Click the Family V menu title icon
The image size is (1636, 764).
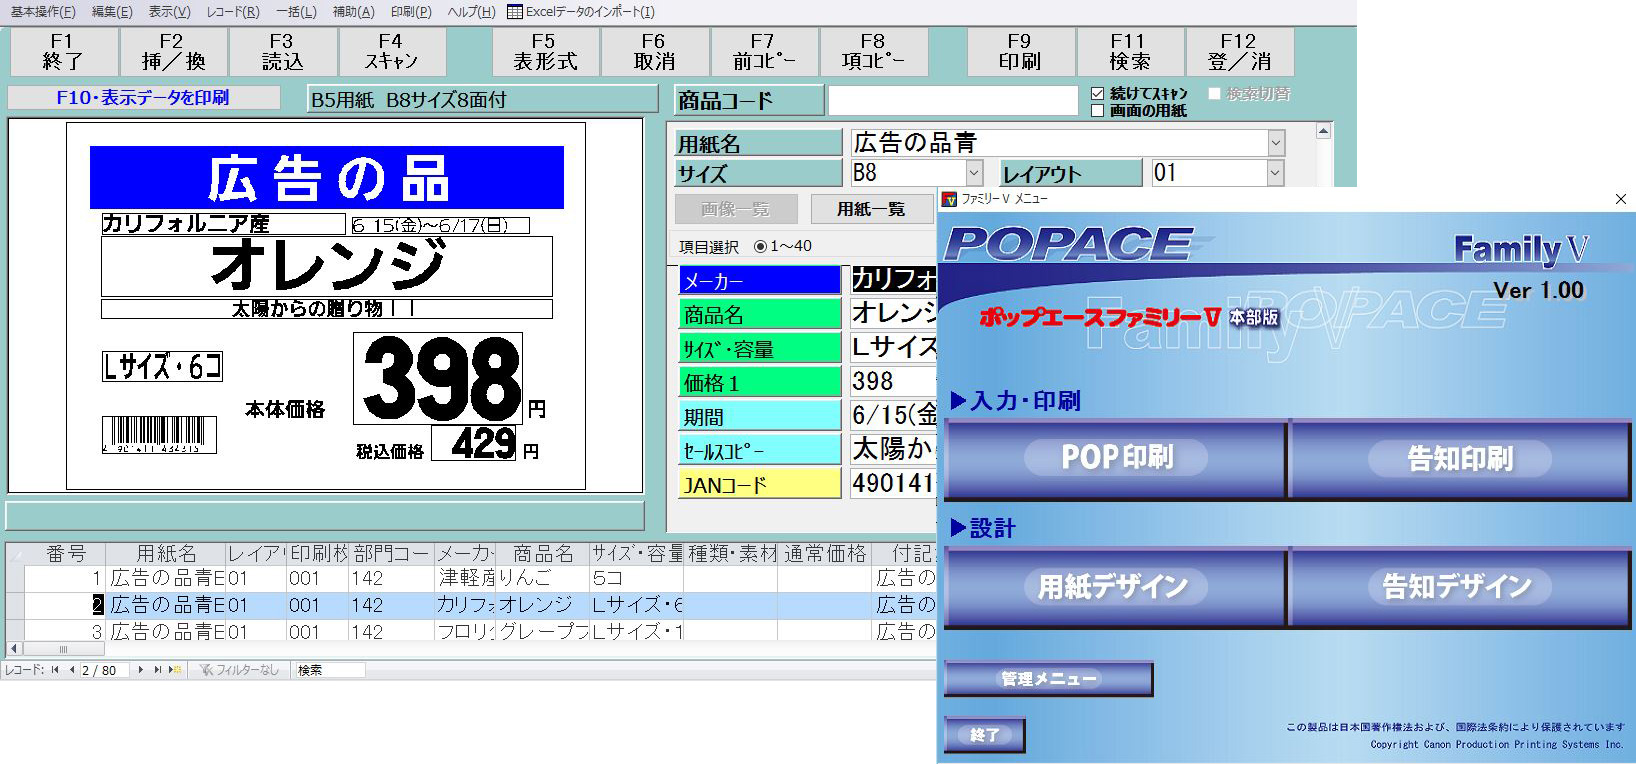click(950, 199)
